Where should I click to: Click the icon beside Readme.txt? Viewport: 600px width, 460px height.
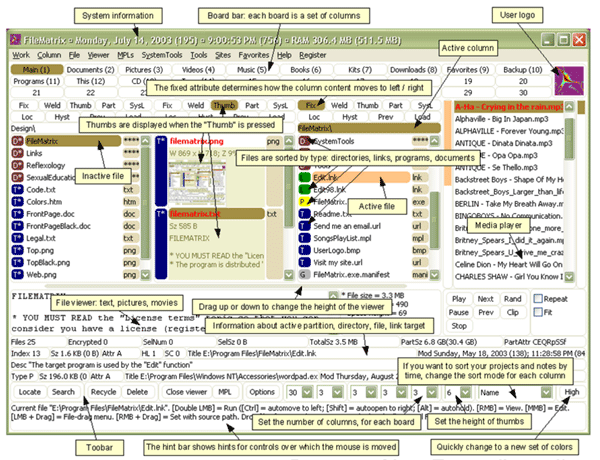[304, 214]
